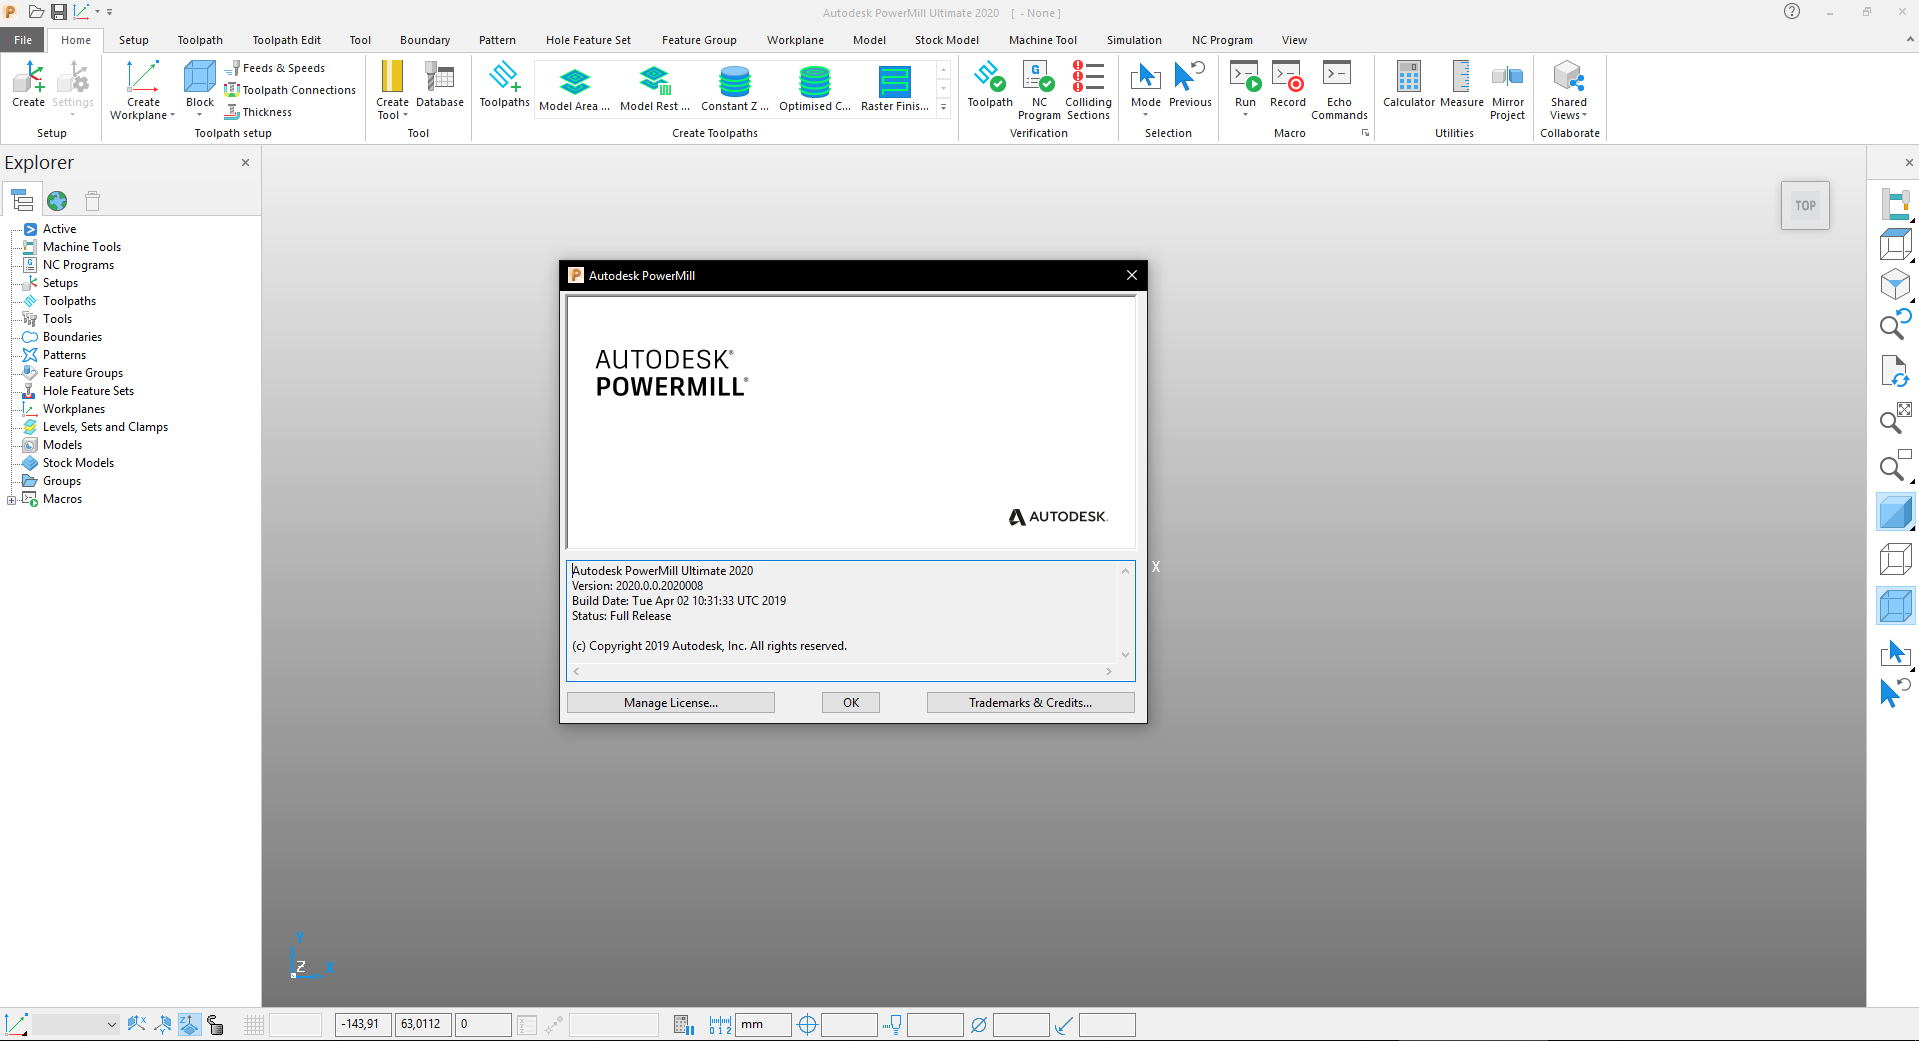1919x1041 pixels.
Task: Toggle shaded wireframe cube mode
Action: [x=1895, y=606]
